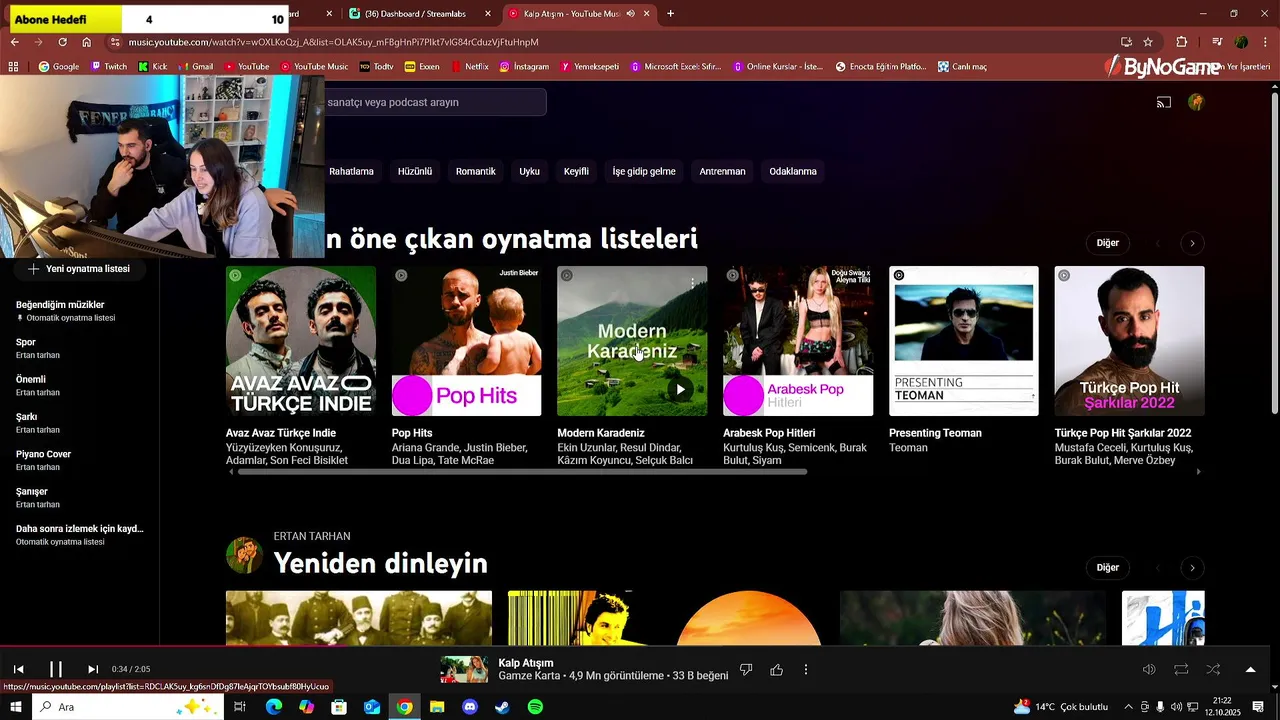Select the Hüzünlü mood chip
Viewport: 1280px width, 720px height.
pos(415,171)
